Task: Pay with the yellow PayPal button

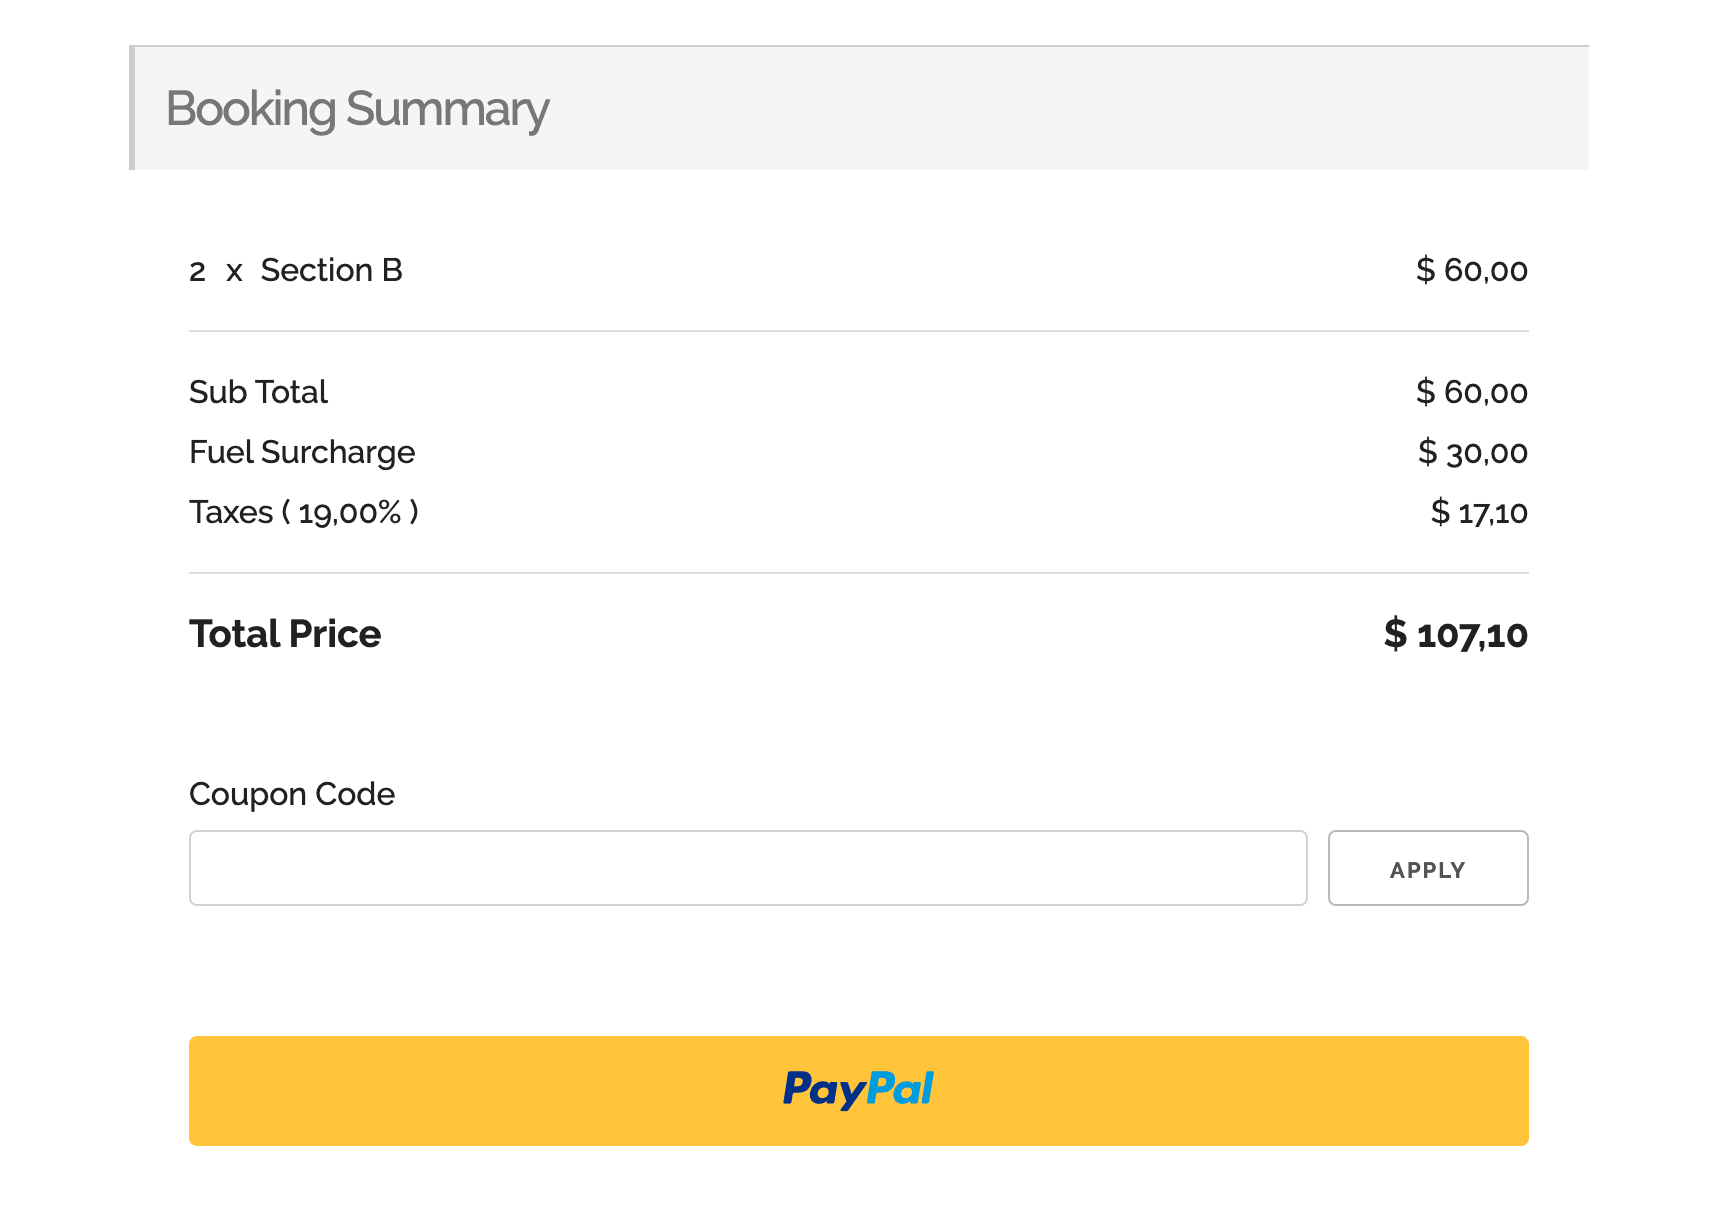Action: [x=1200, y=1091]
